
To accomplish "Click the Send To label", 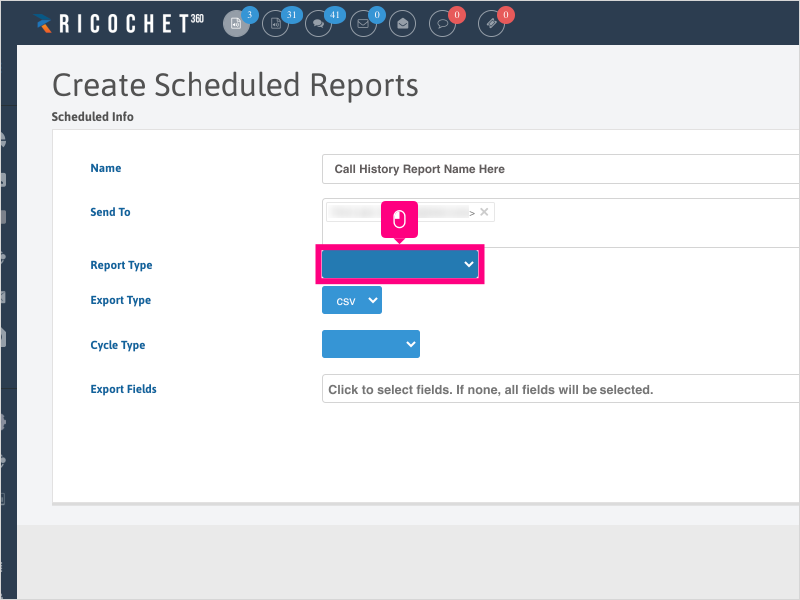I will [110, 212].
